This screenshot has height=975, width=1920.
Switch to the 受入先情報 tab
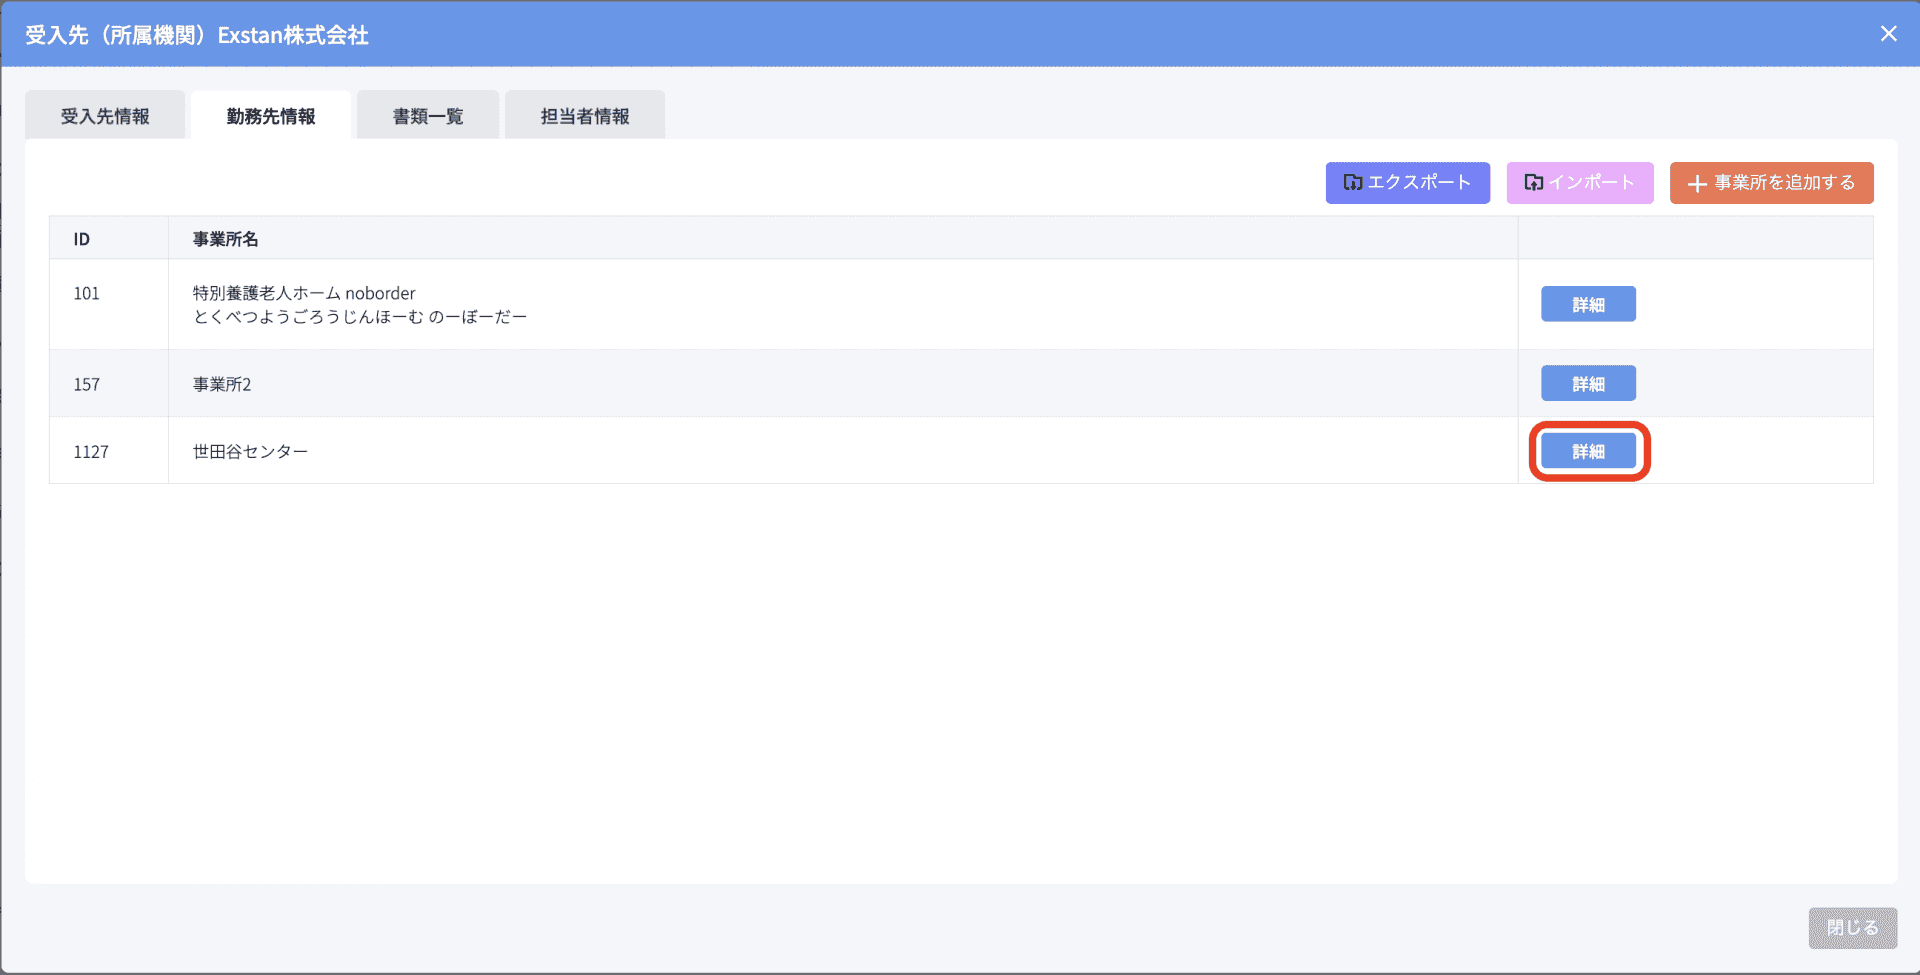pyautogui.click(x=105, y=116)
